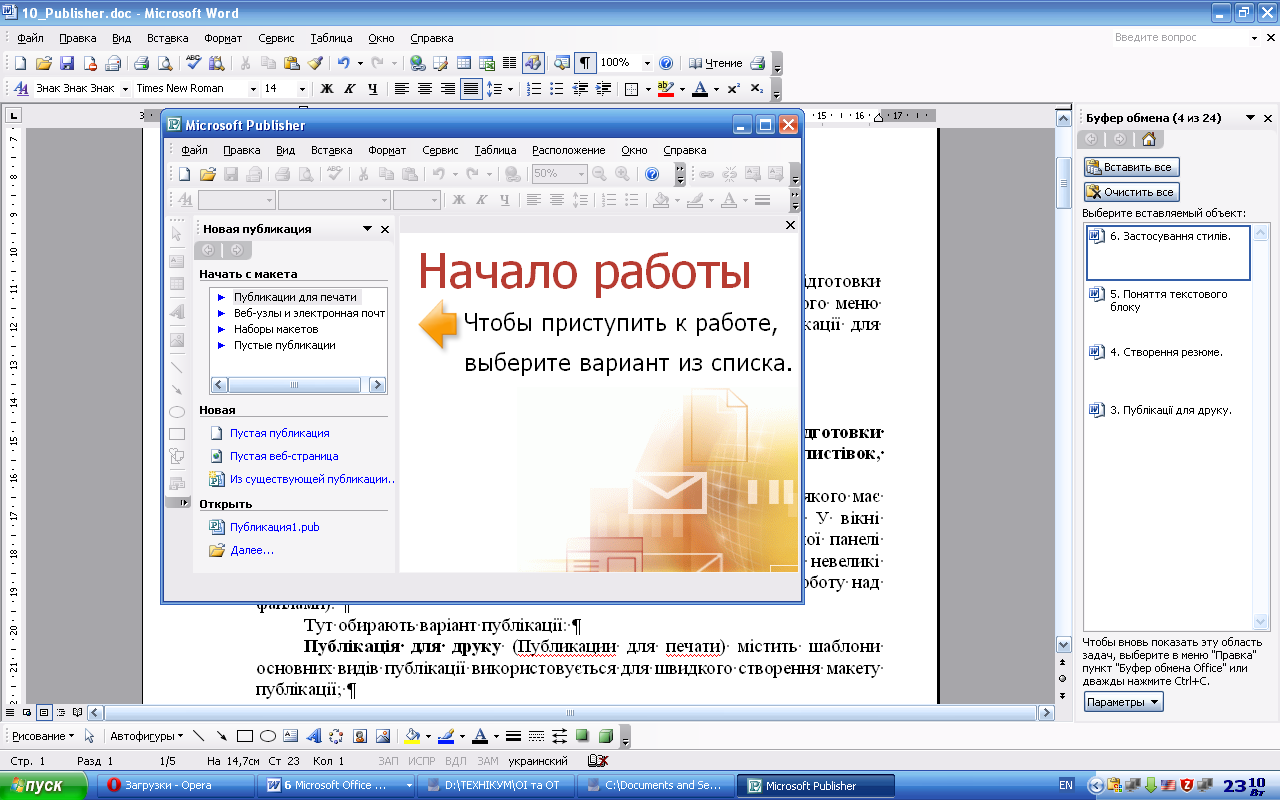Click Superscript x² icon in Word

(733, 89)
